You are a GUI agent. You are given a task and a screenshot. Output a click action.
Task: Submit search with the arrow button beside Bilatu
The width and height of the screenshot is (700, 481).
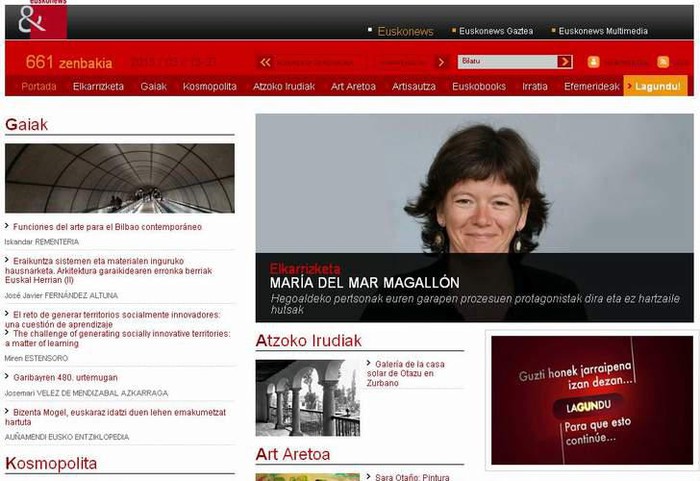[x=565, y=62]
